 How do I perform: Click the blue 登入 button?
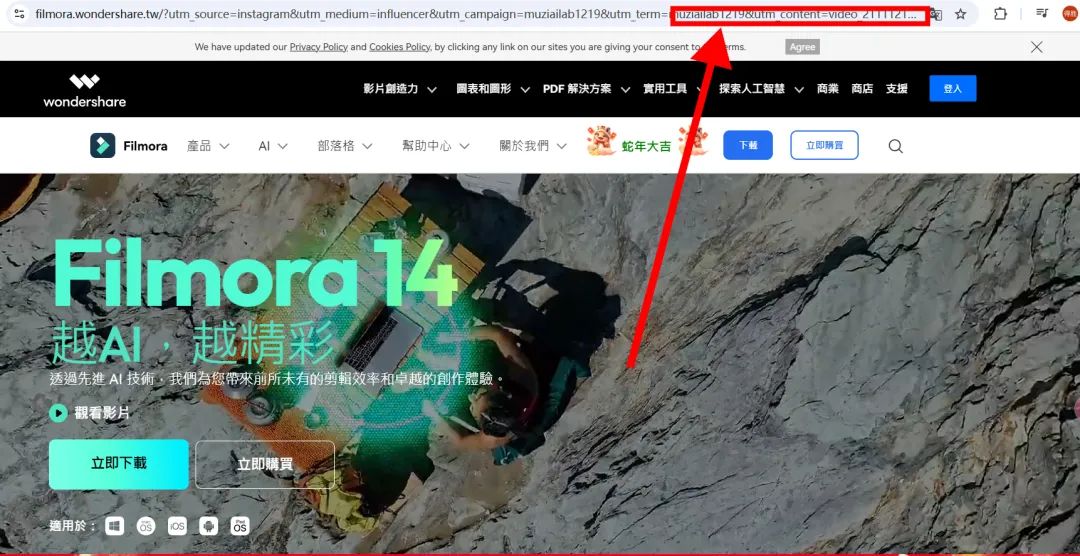[953, 88]
